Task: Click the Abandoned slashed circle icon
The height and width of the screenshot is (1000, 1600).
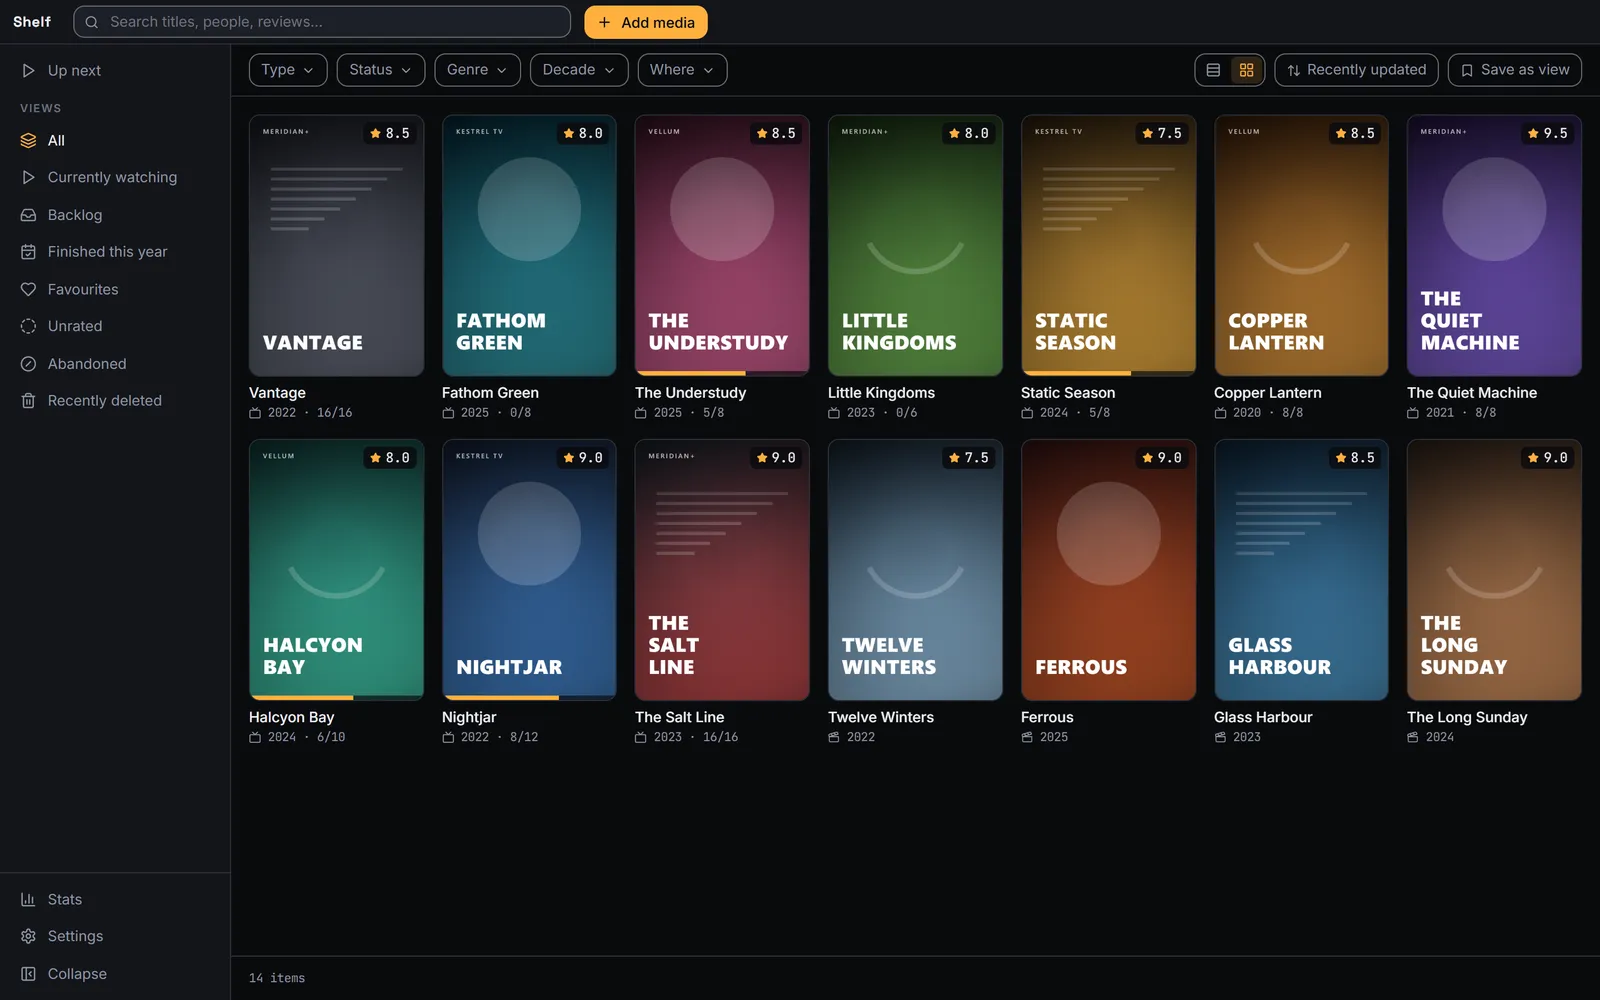Action: coord(28,364)
